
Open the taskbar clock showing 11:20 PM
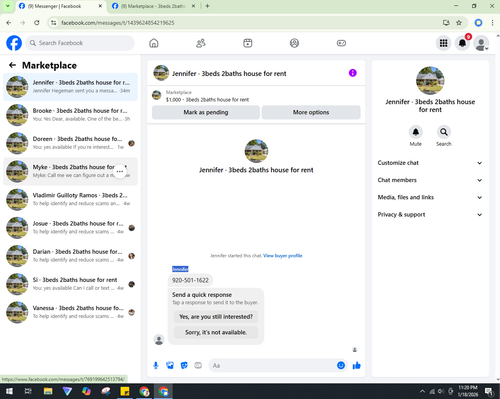click(x=468, y=391)
